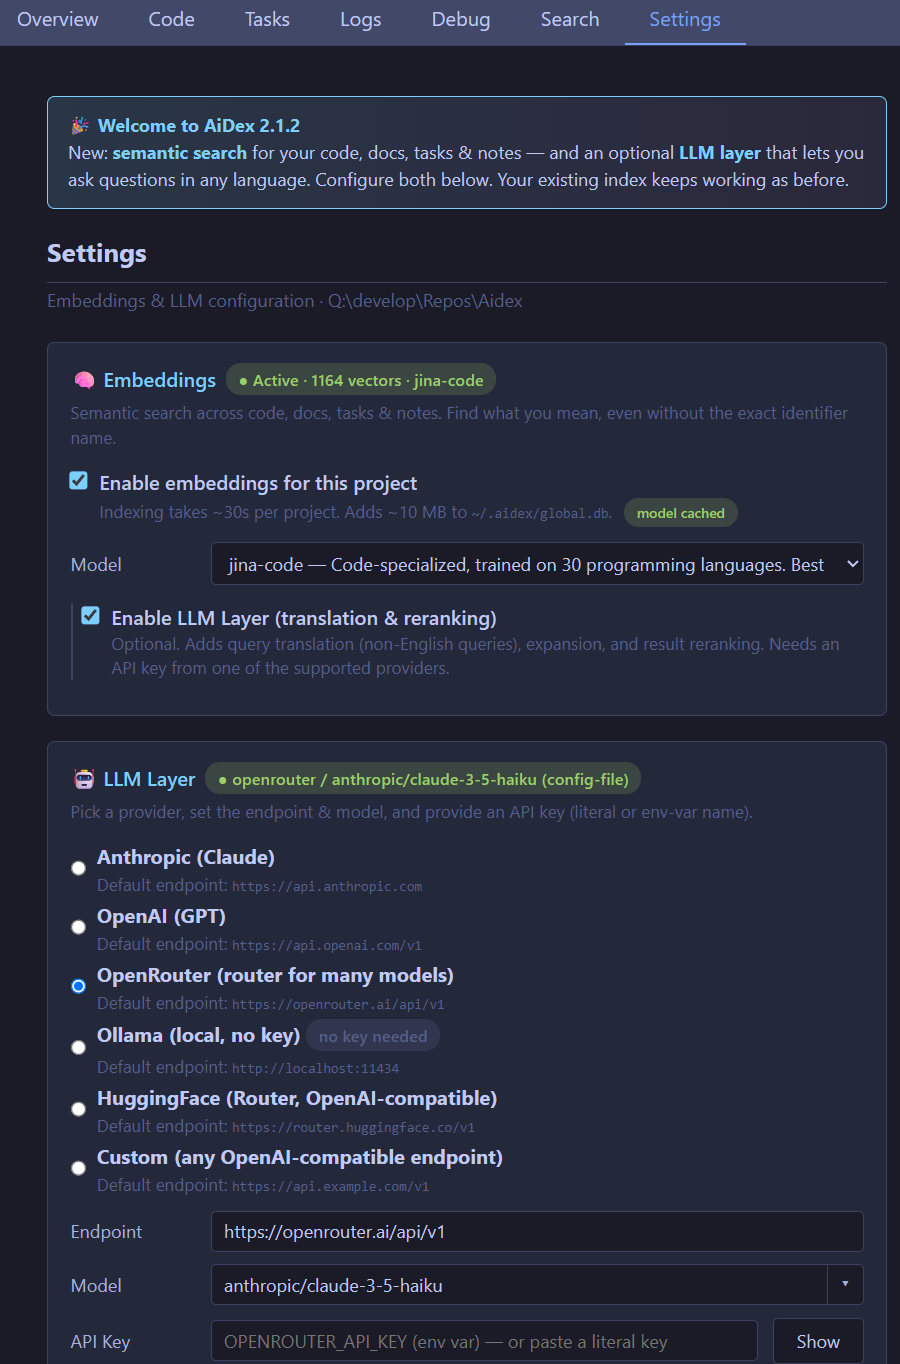The image size is (900, 1364).
Task: Open the Debug tab
Action: (461, 20)
